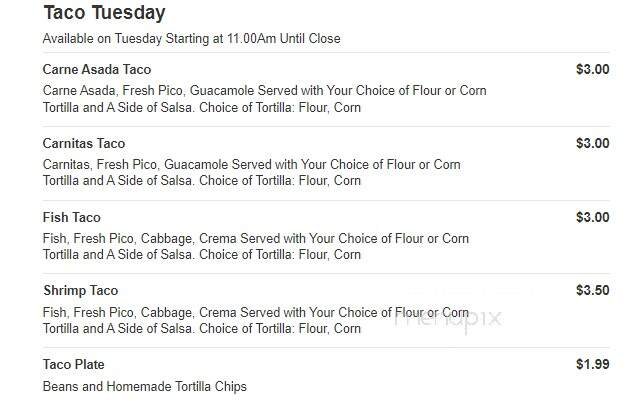Screen dimensions: 627x401
Task: Click the menupix watermark logo
Action: click(x=447, y=319)
